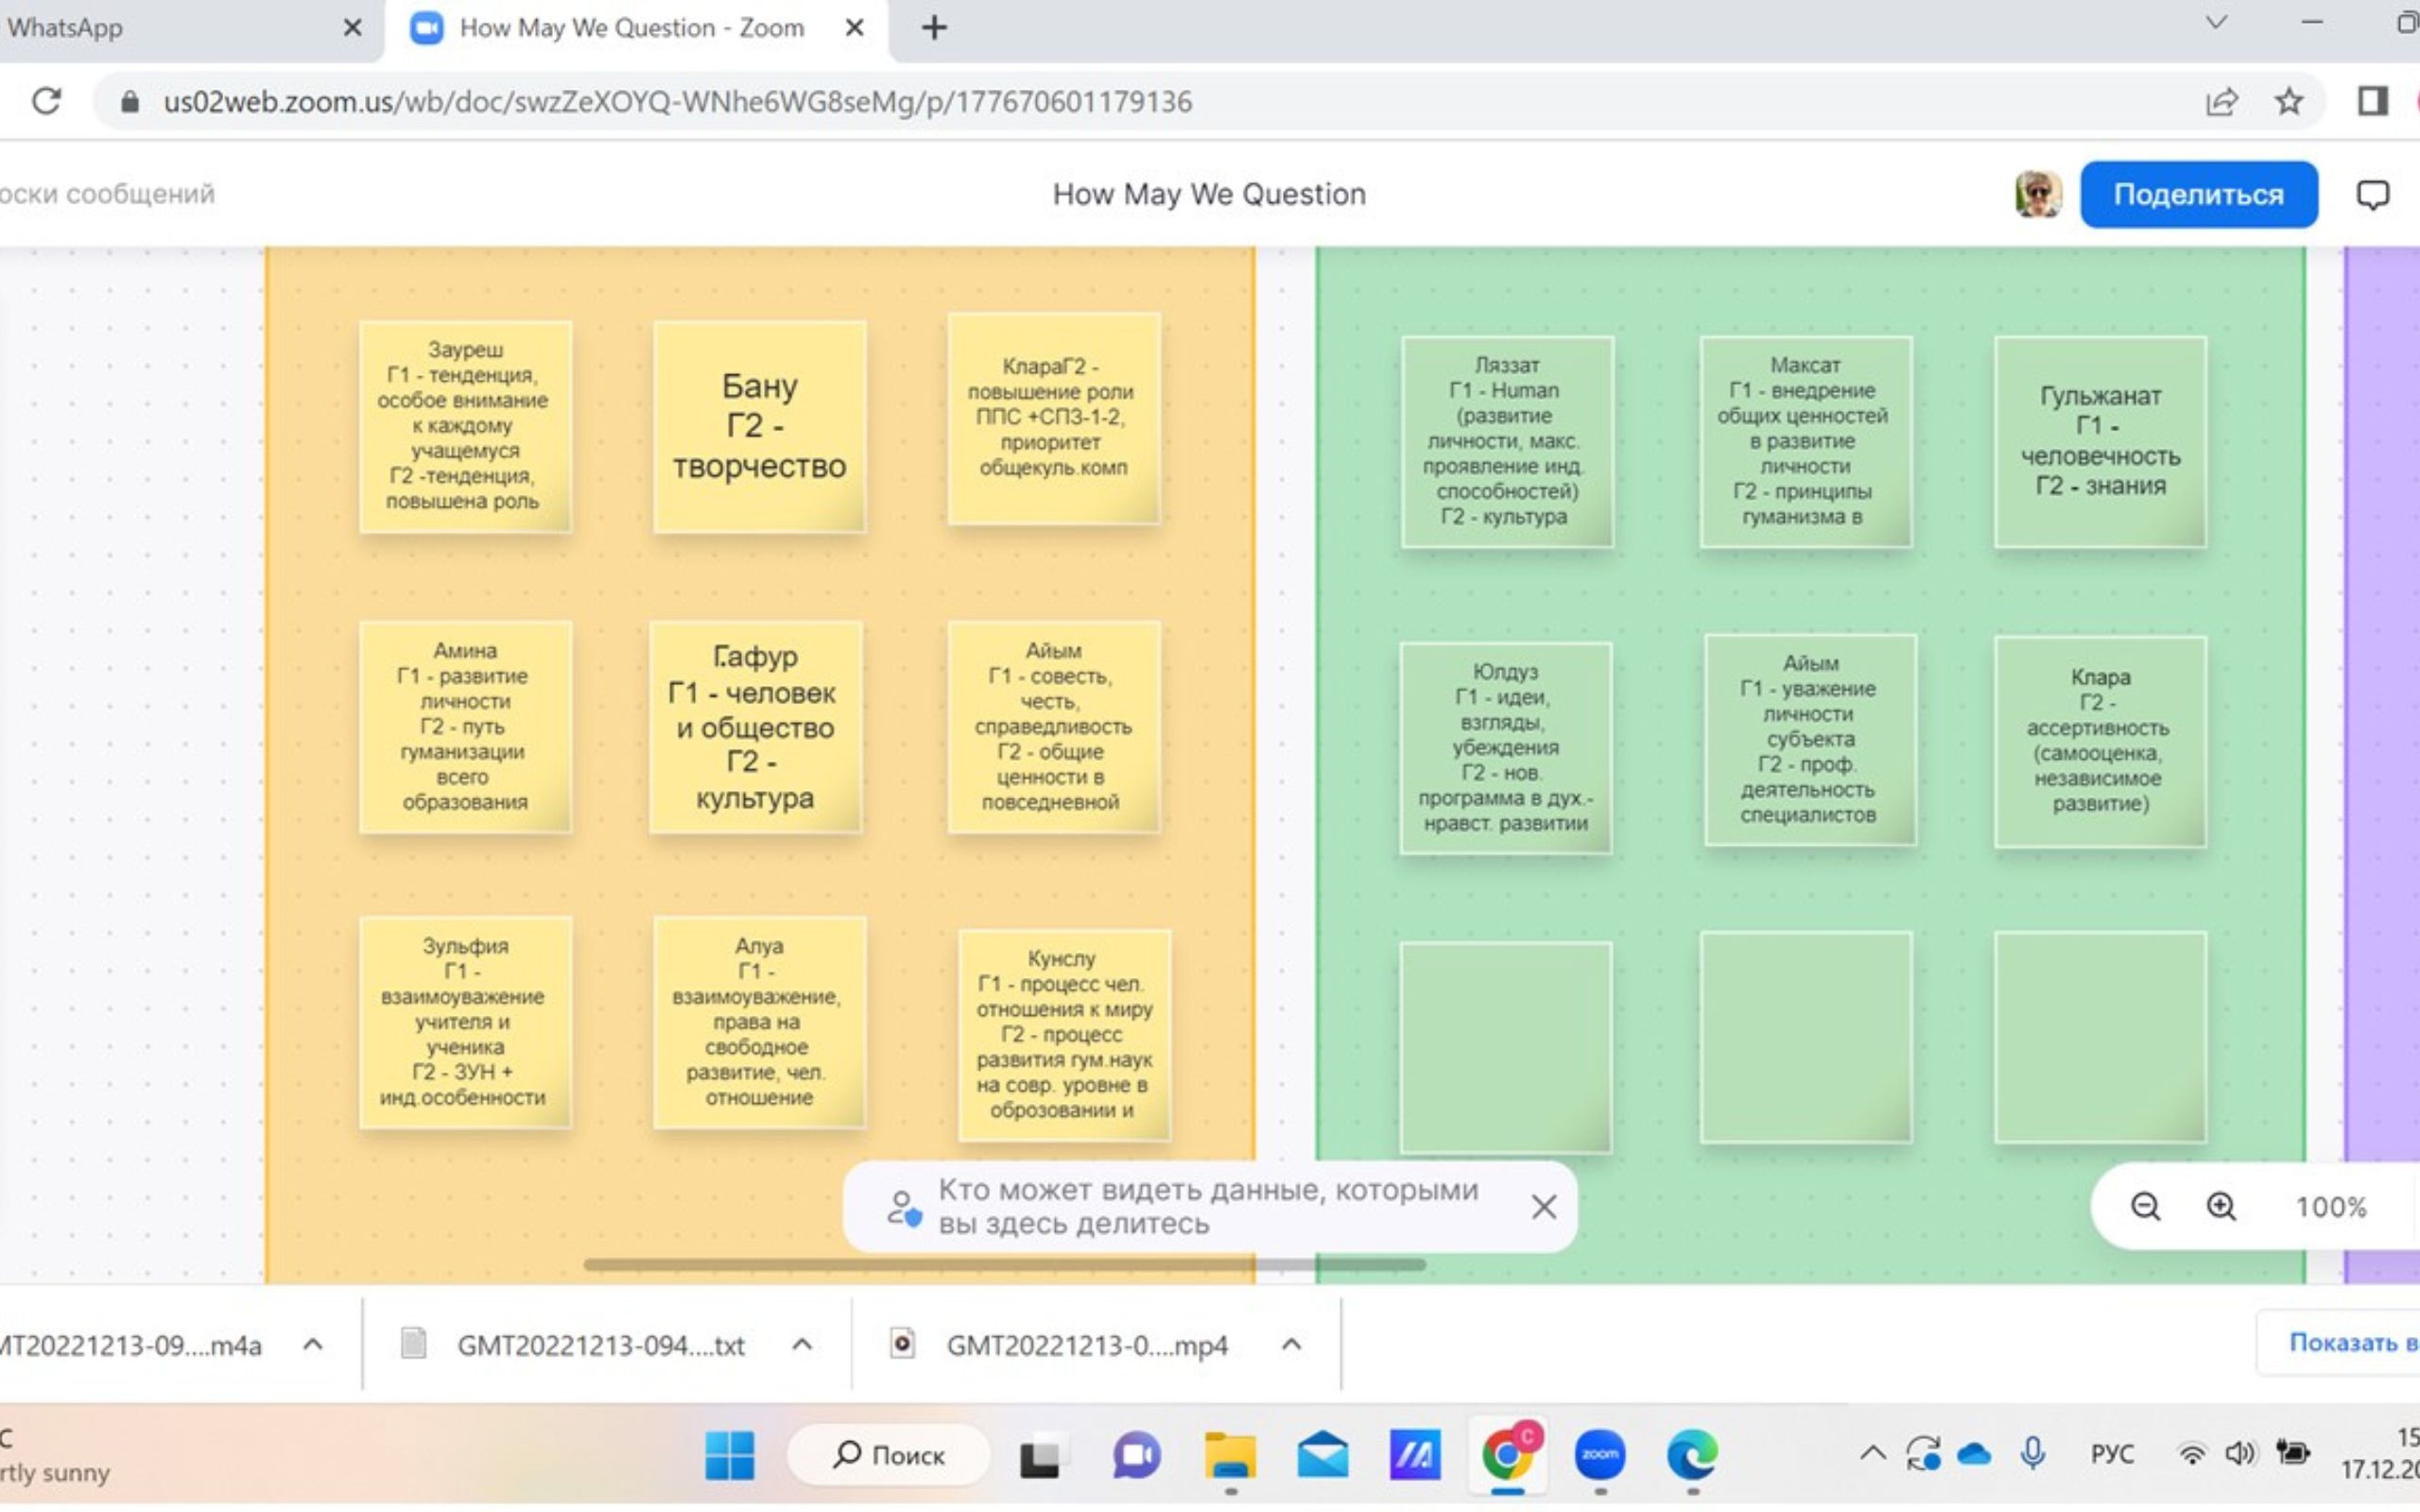Open the comments panel icon
Viewport: 2420px width, 1512px height.
2372,194
